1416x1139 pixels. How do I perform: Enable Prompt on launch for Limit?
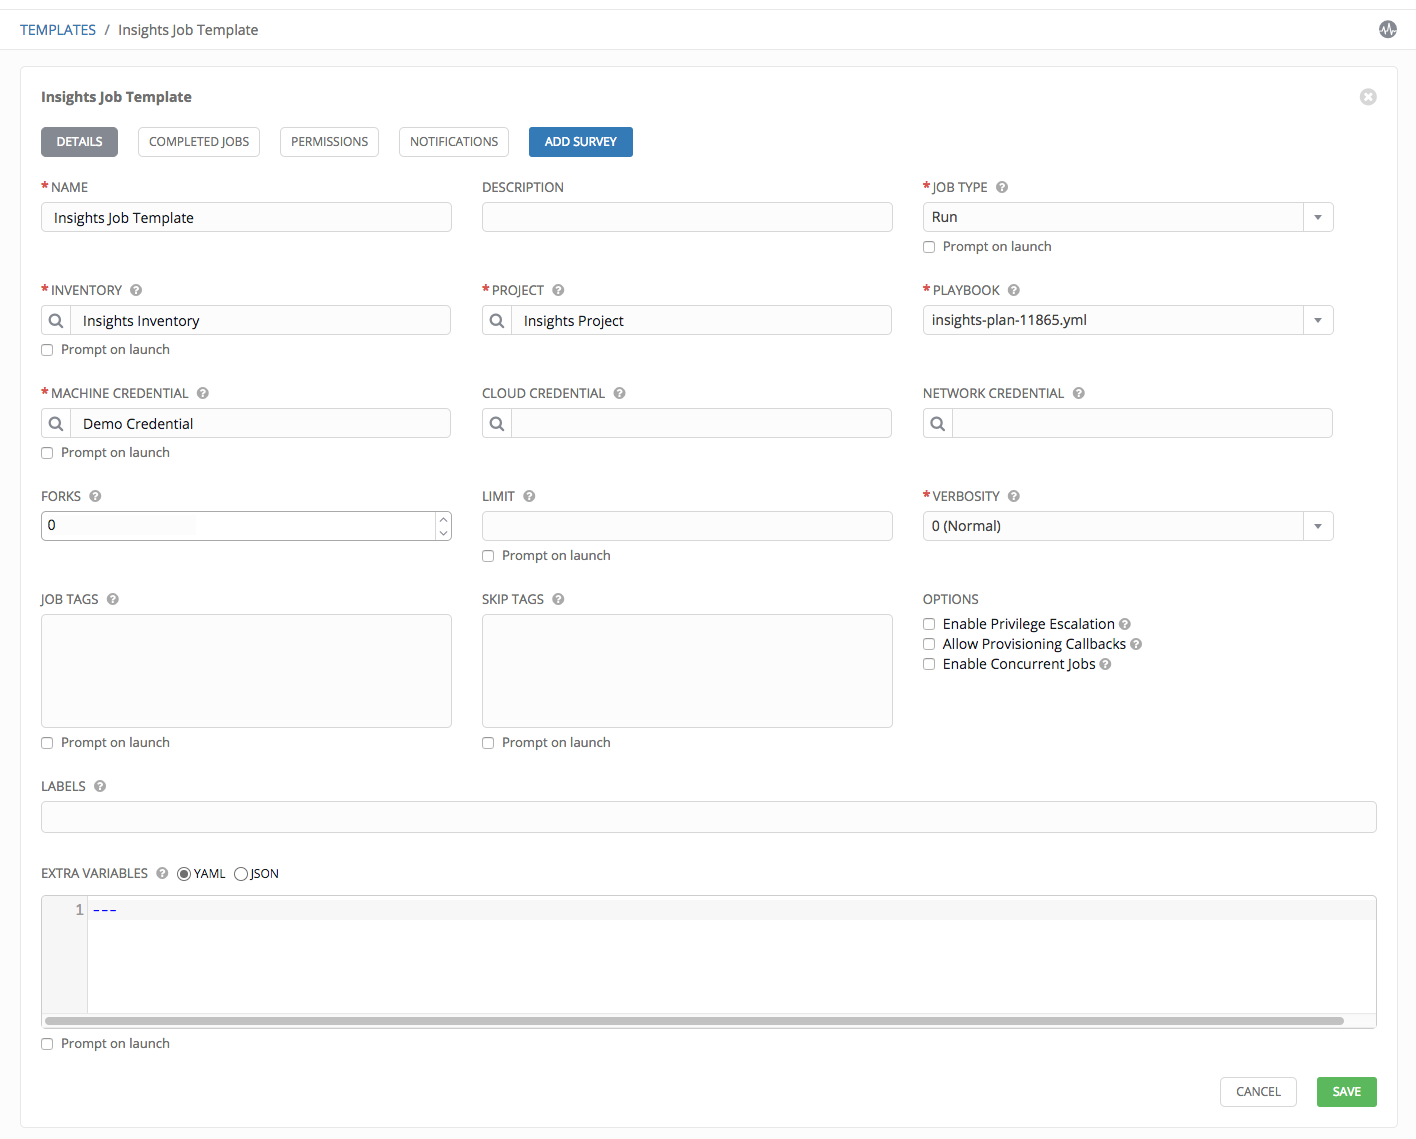[488, 556]
